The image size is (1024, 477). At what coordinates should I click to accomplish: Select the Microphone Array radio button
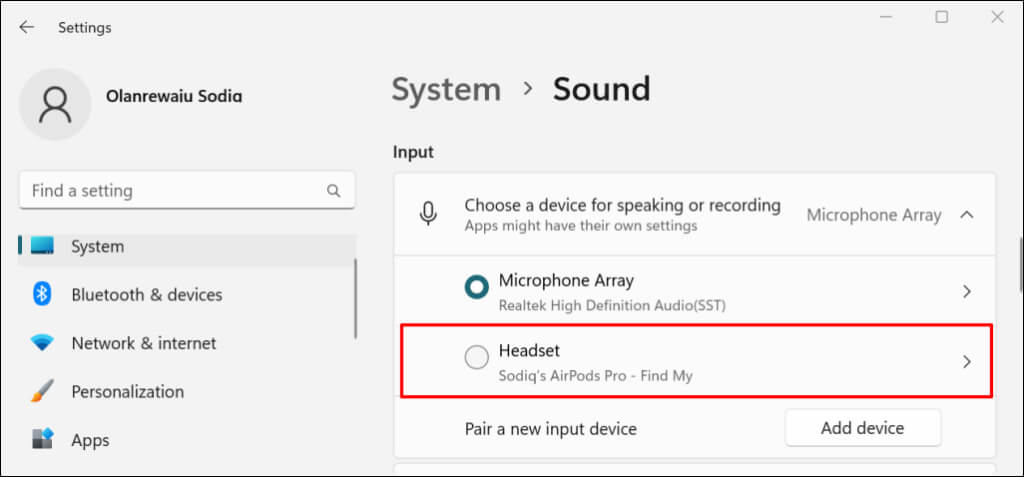[477, 288]
